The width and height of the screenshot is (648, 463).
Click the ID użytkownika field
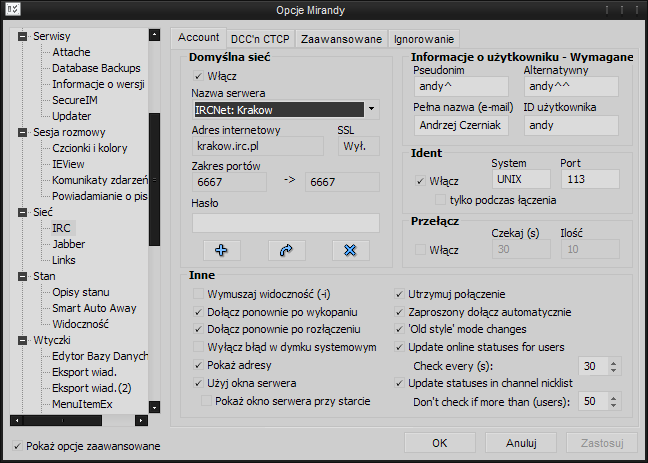tap(572, 125)
